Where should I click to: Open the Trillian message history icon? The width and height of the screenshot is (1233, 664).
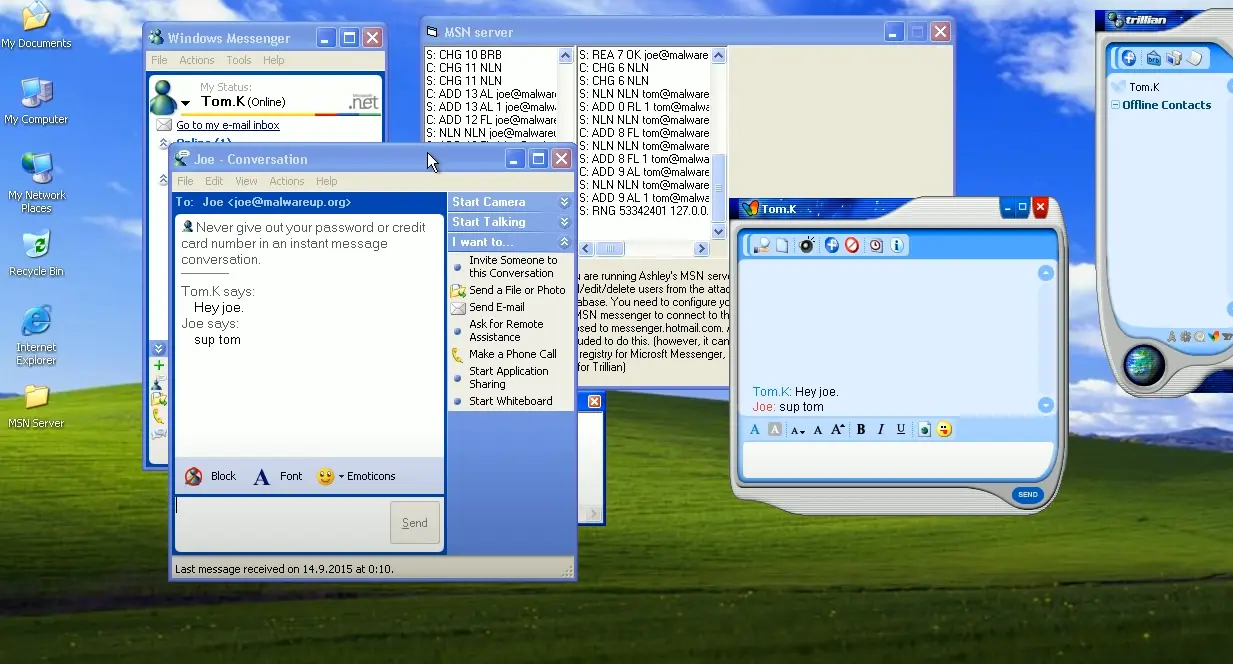pos(875,245)
